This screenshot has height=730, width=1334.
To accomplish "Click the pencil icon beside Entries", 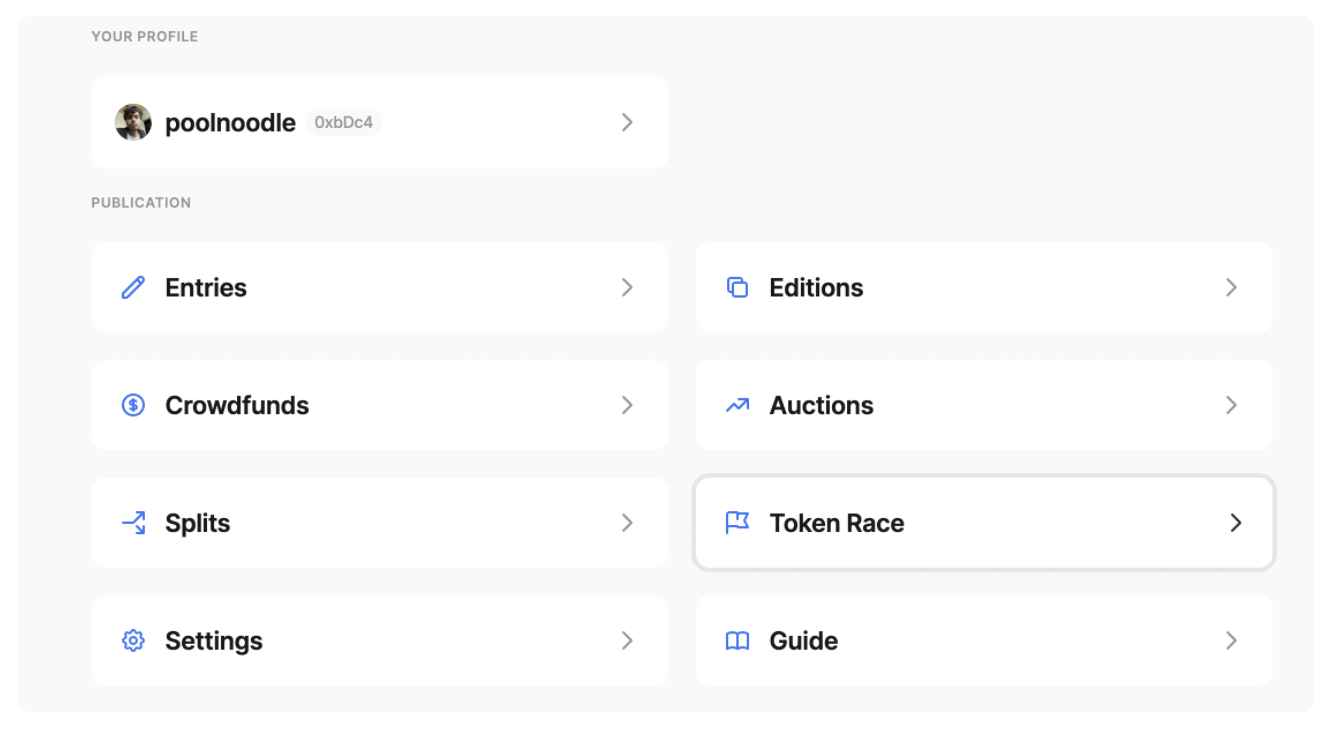I will coord(133,288).
